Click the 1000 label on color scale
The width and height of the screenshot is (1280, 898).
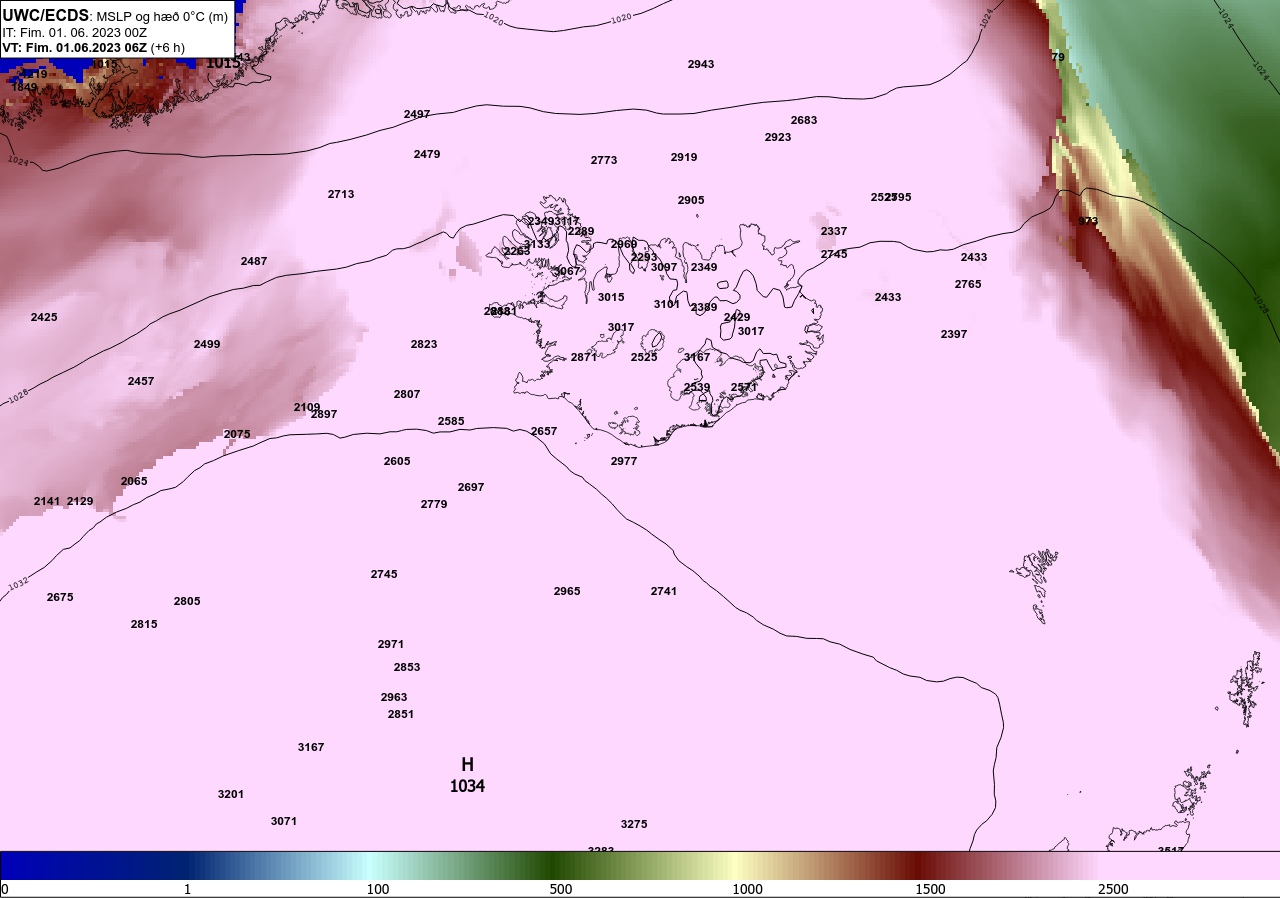pyautogui.click(x=747, y=889)
